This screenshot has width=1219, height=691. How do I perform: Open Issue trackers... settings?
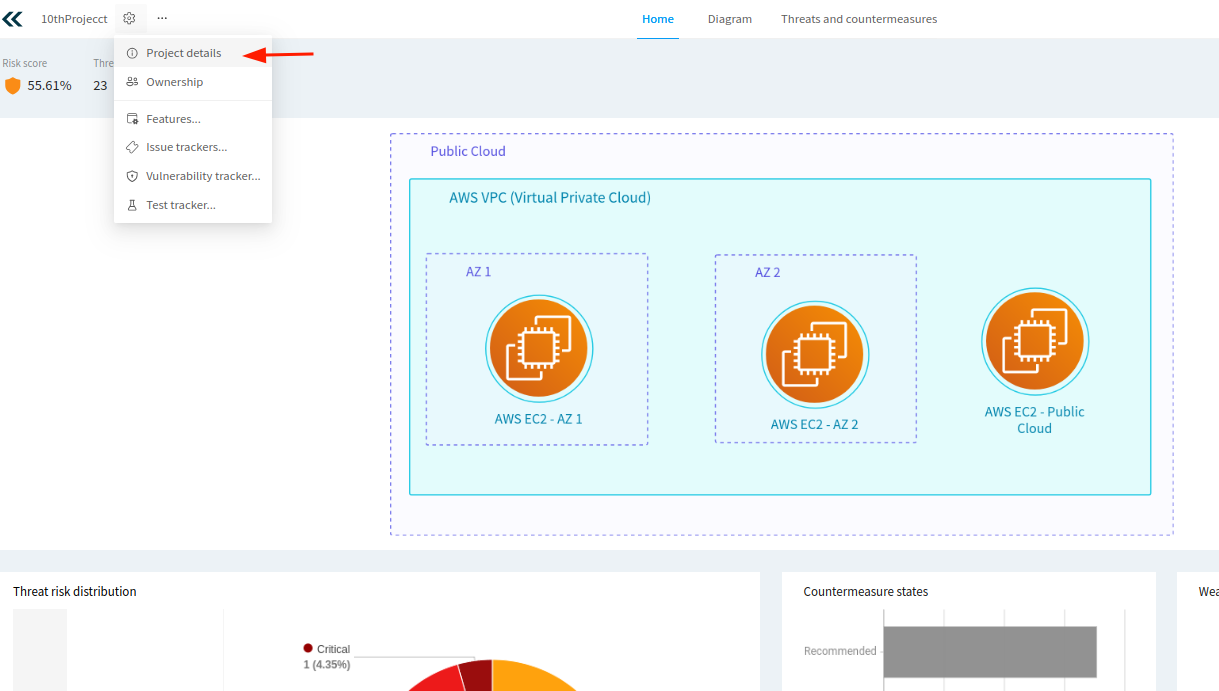[186, 147]
